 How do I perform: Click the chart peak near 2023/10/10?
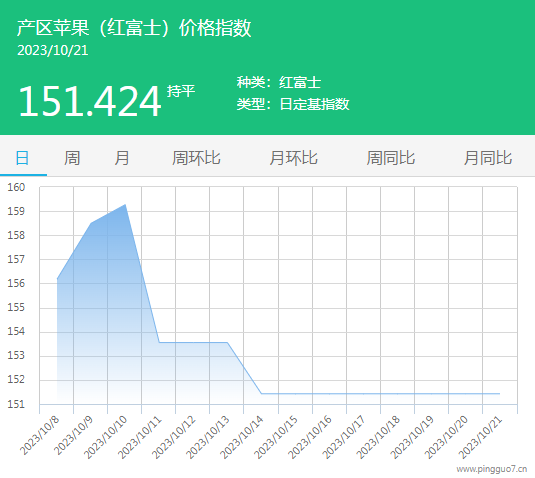tap(125, 205)
